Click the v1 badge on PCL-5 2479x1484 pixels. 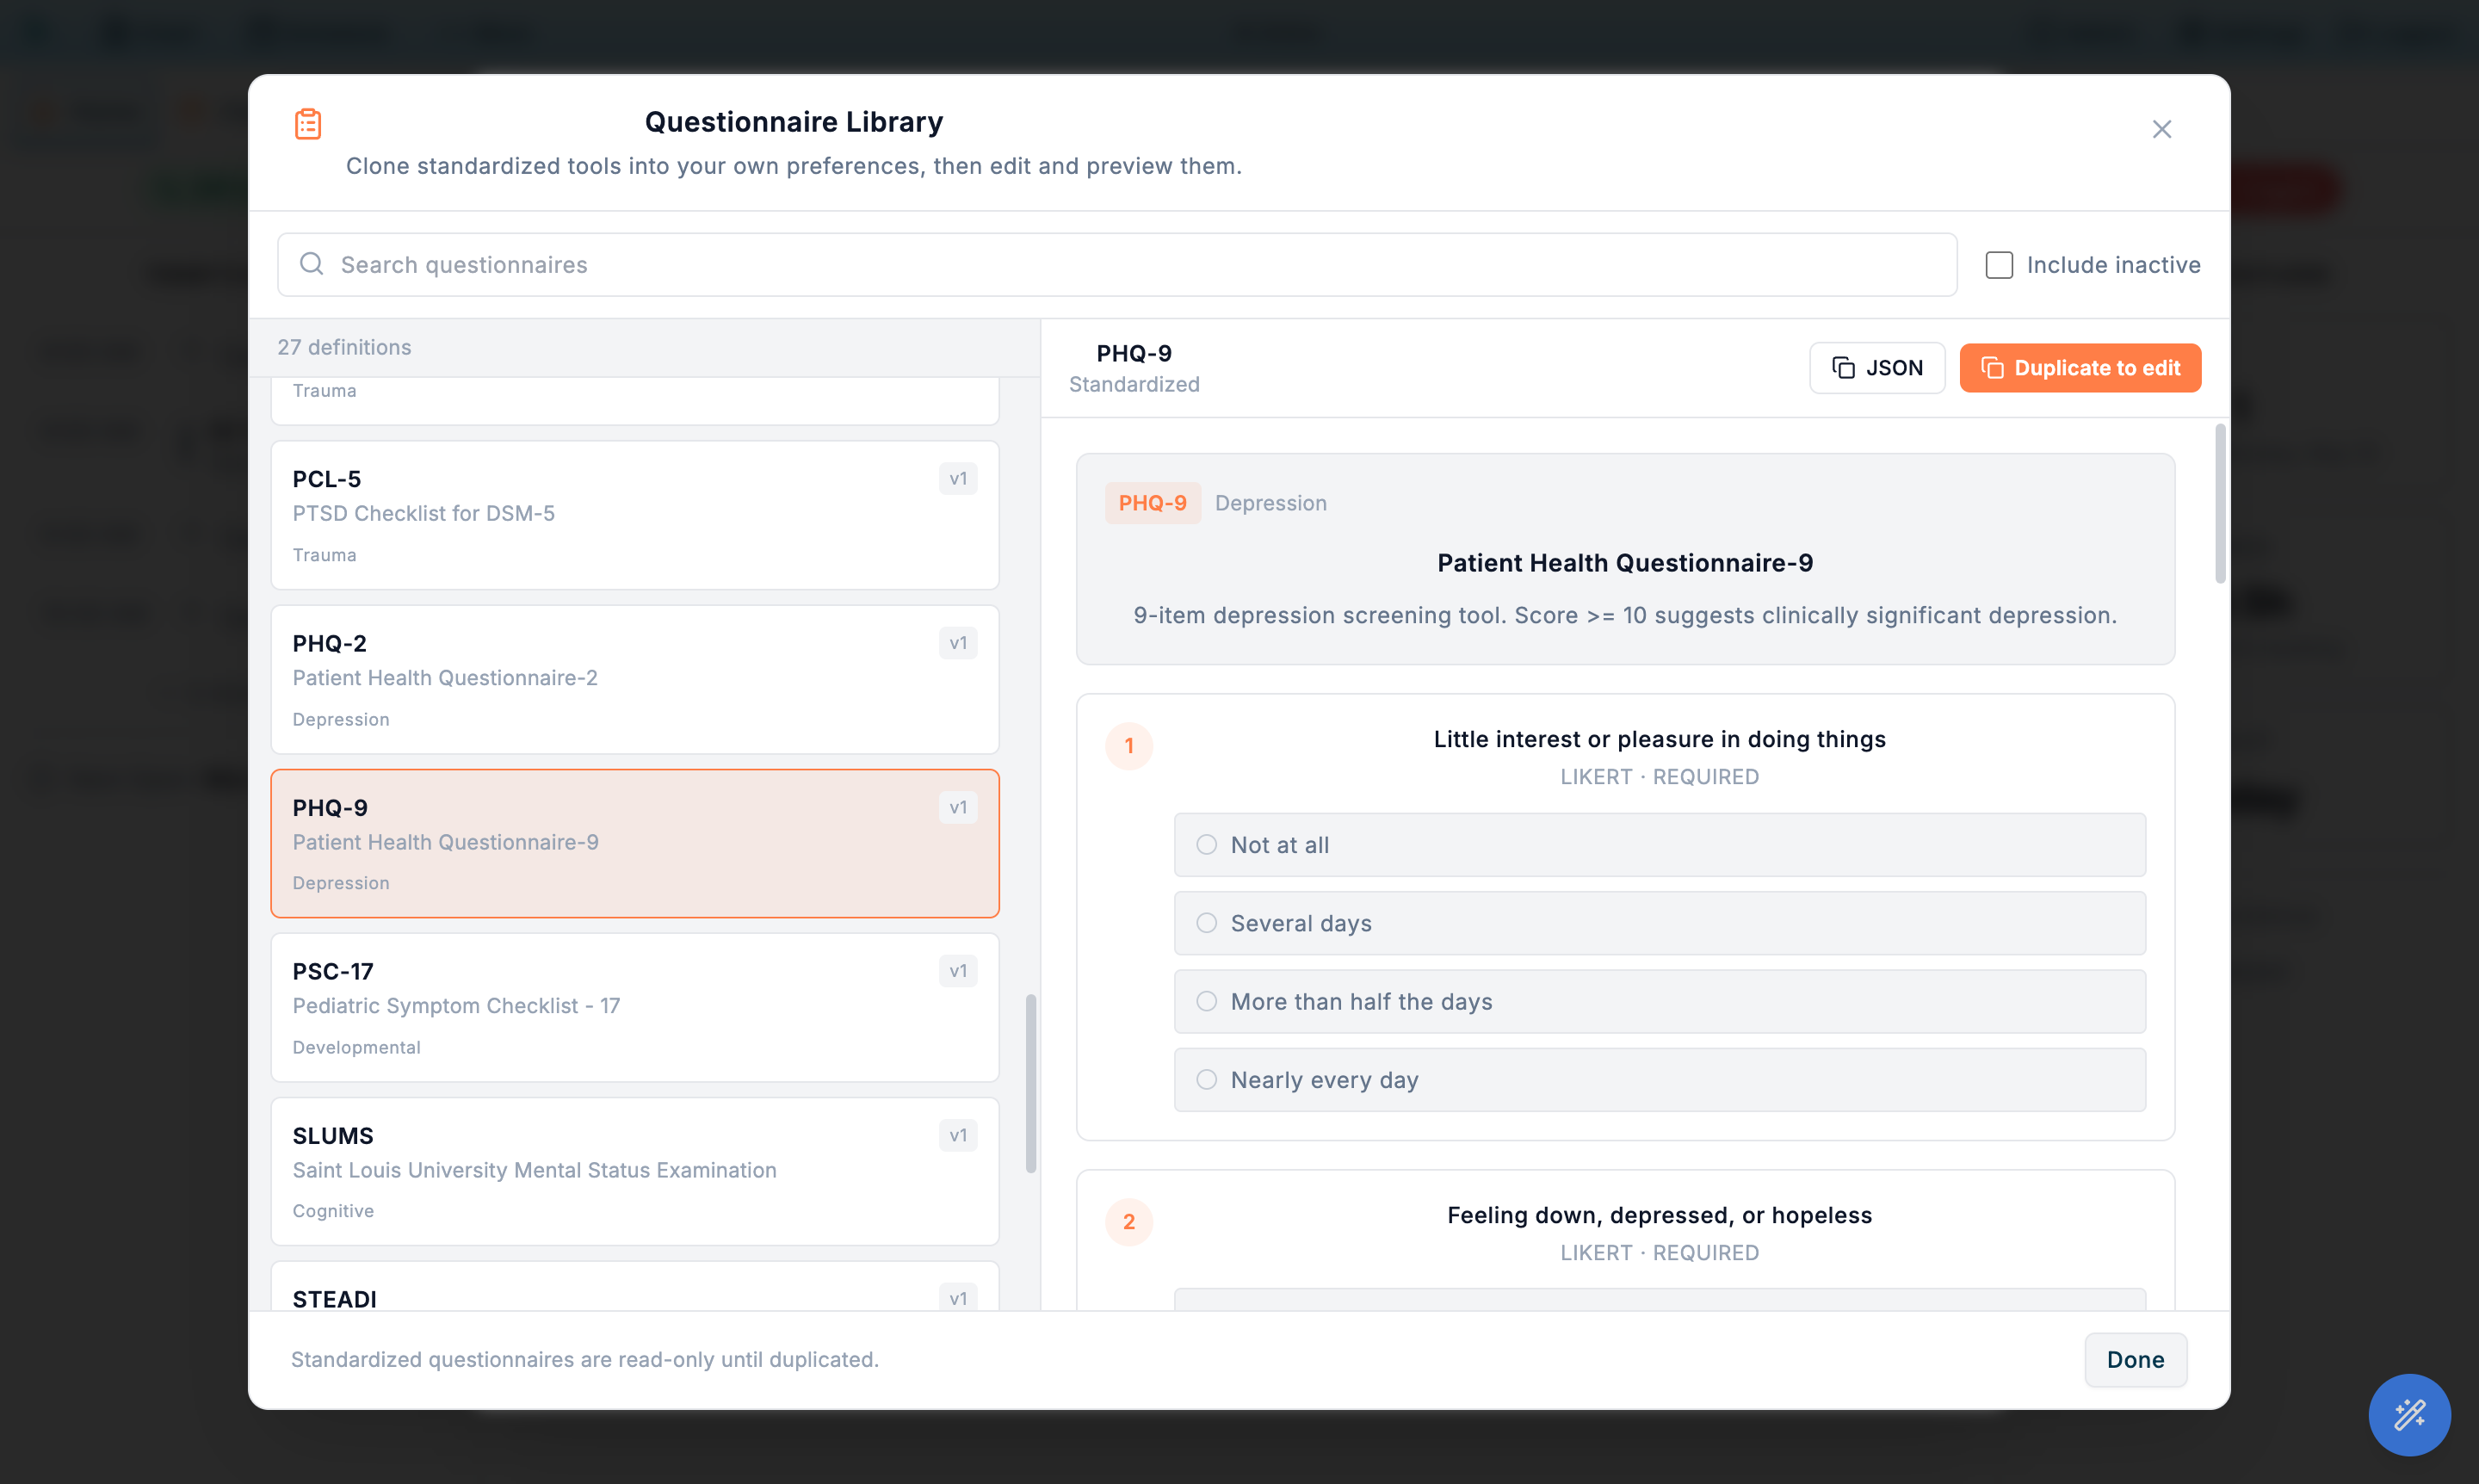(957, 479)
